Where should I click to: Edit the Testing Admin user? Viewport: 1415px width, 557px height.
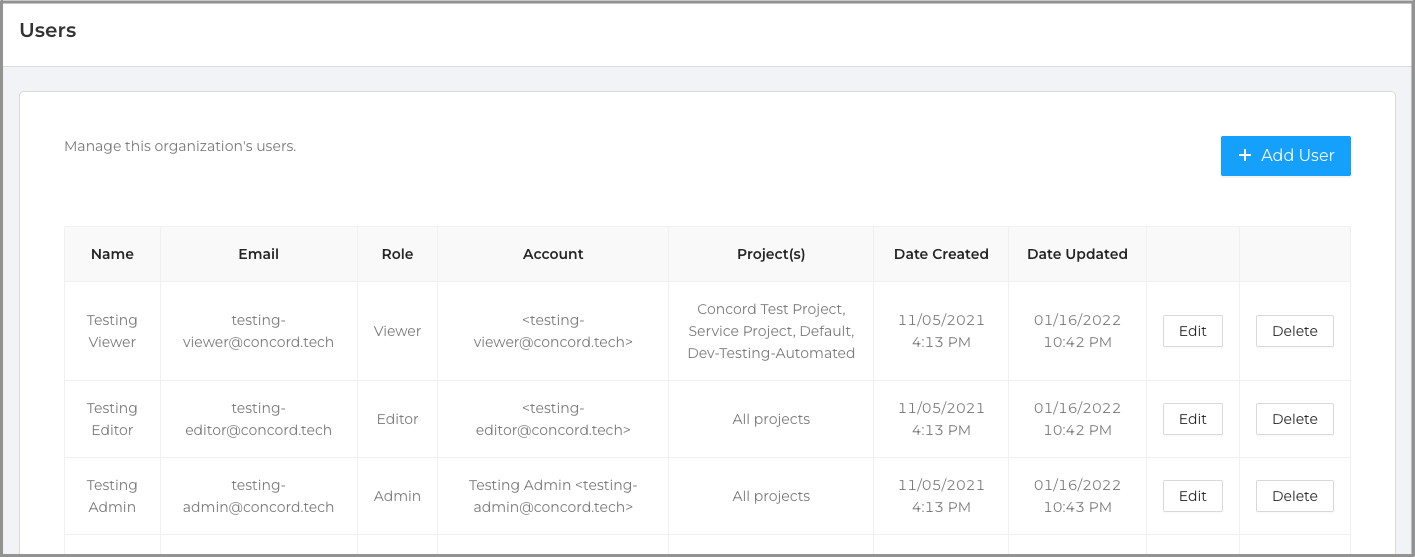click(x=1192, y=496)
